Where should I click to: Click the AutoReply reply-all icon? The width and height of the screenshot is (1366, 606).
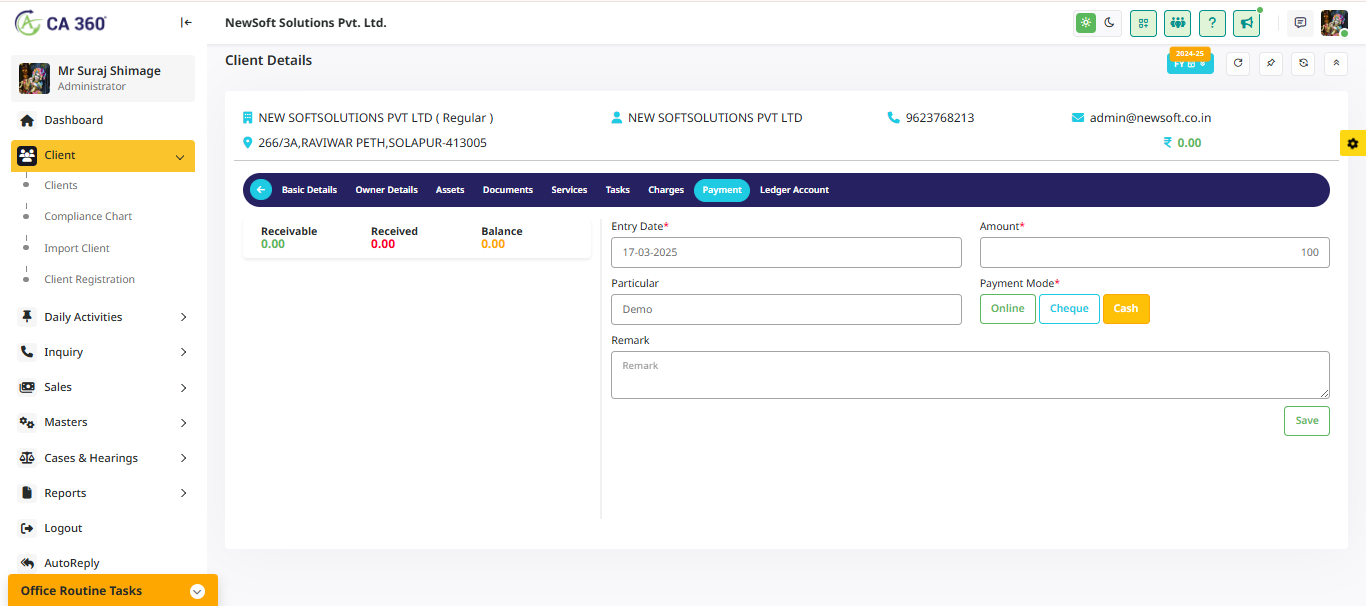27,563
